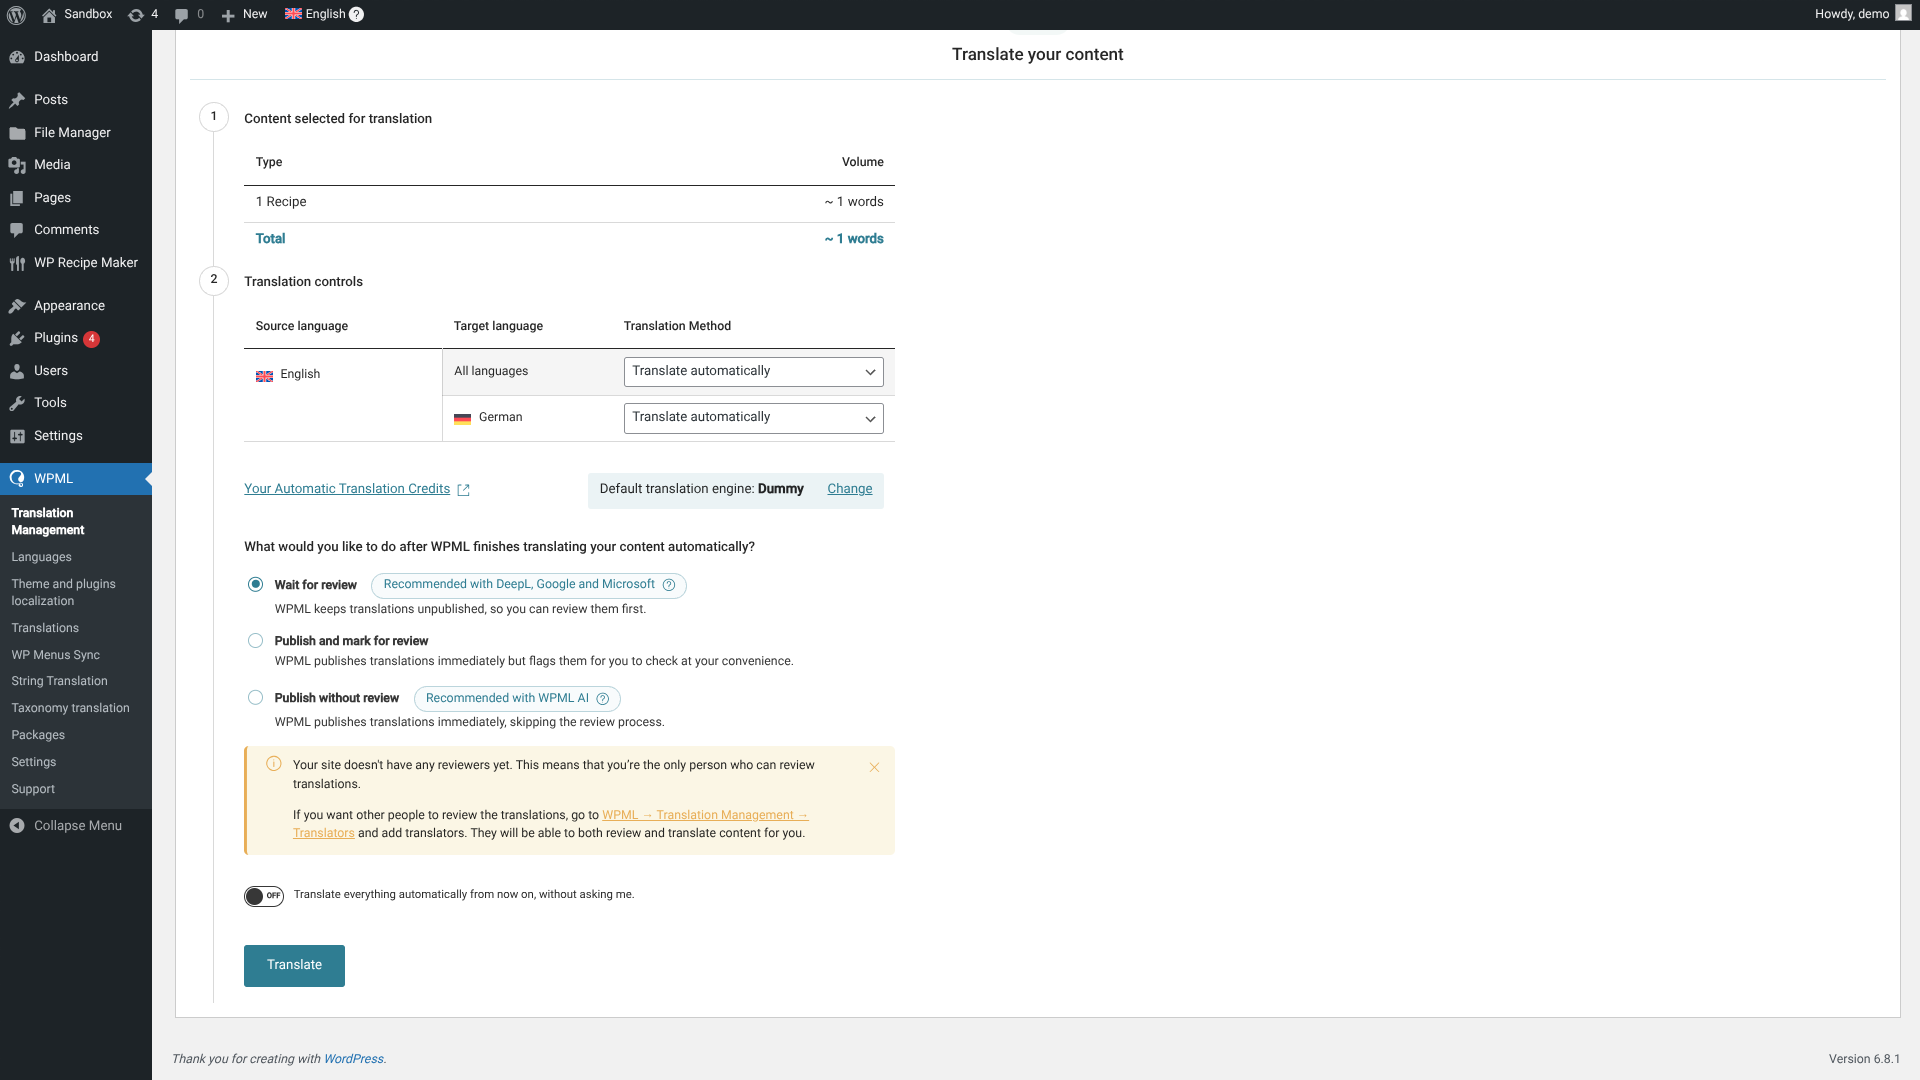
Task: Open Languages submenu item
Action: (41, 557)
